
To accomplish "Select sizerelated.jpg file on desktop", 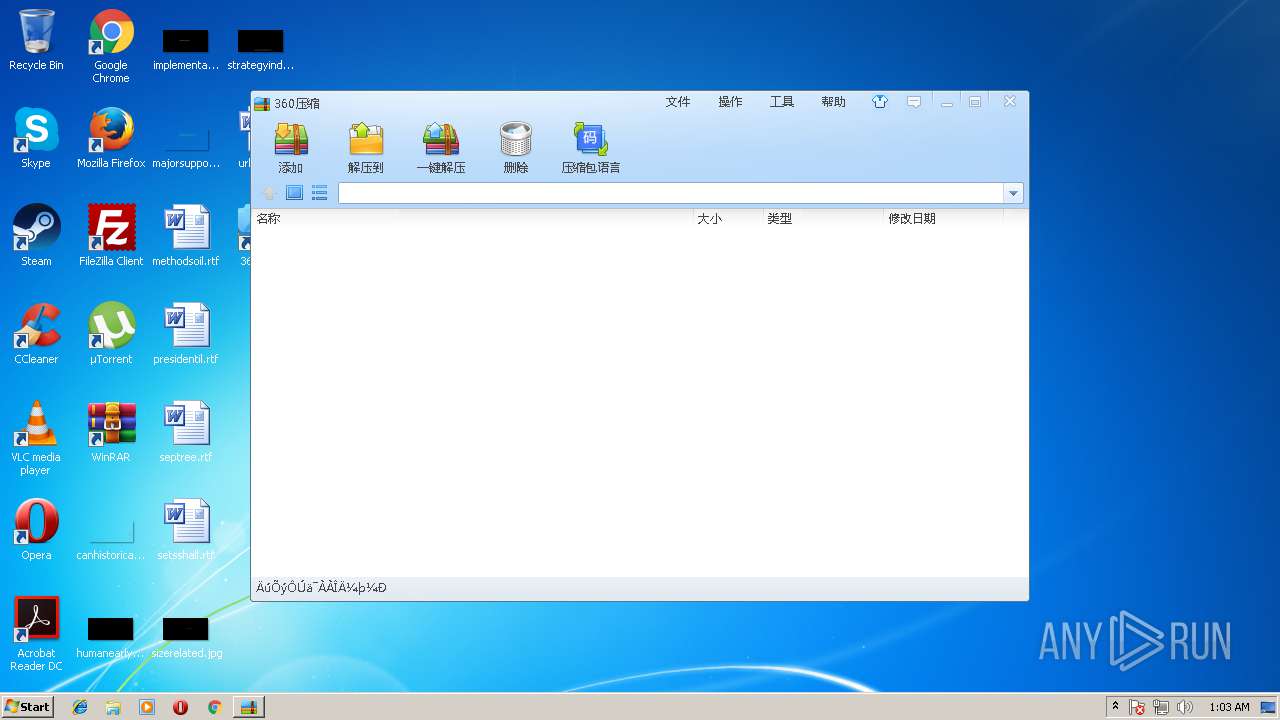I will 186,638.
